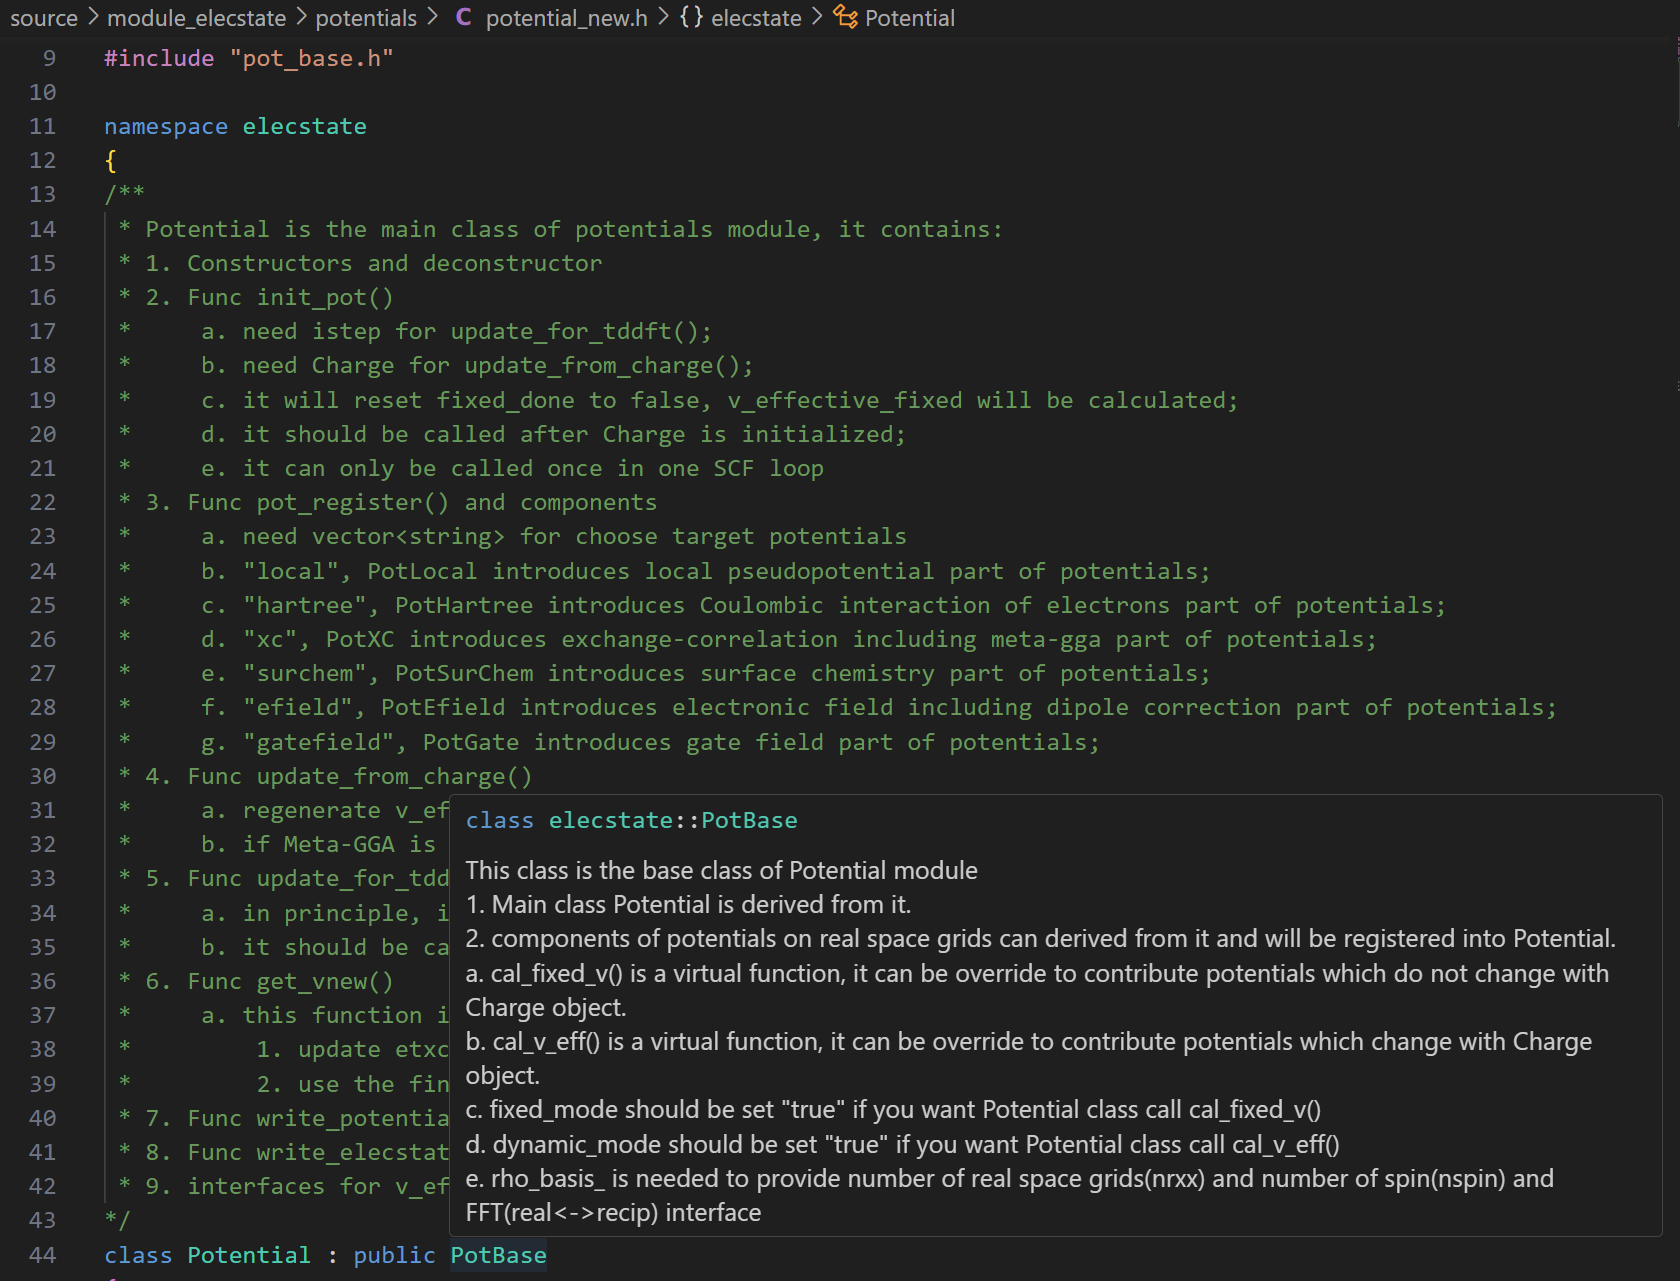Open the 'source' breadcrumb folder

pyautogui.click(x=43, y=18)
